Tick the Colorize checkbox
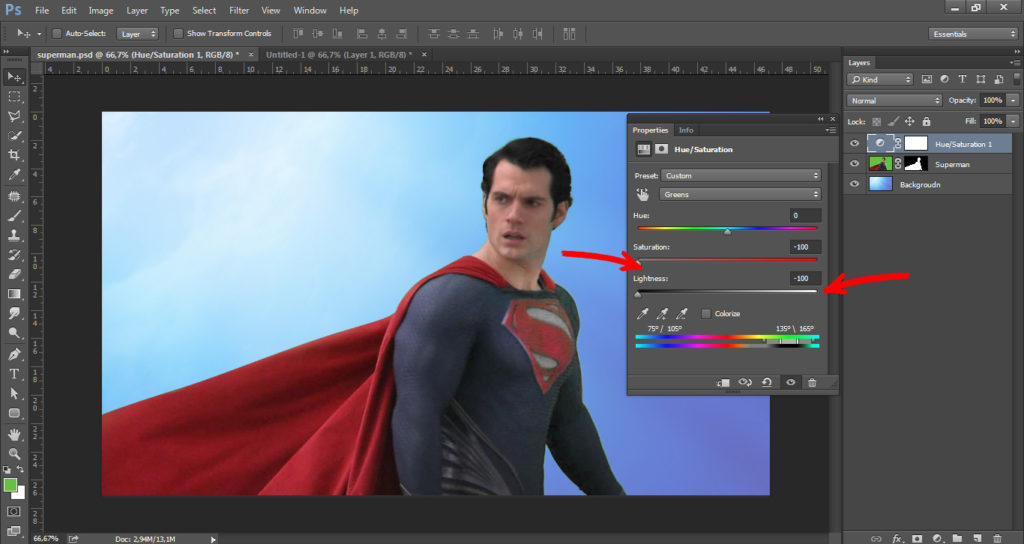1024x544 pixels. click(x=706, y=313)
